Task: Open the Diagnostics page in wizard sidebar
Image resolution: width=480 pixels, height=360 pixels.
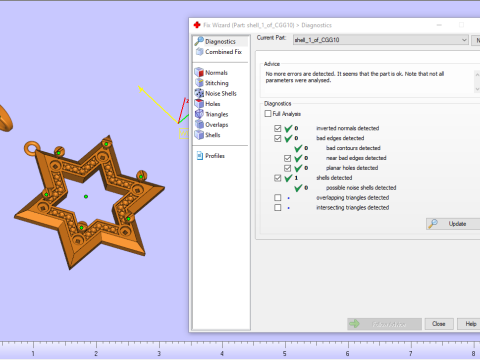Action: tap(220, 41)
